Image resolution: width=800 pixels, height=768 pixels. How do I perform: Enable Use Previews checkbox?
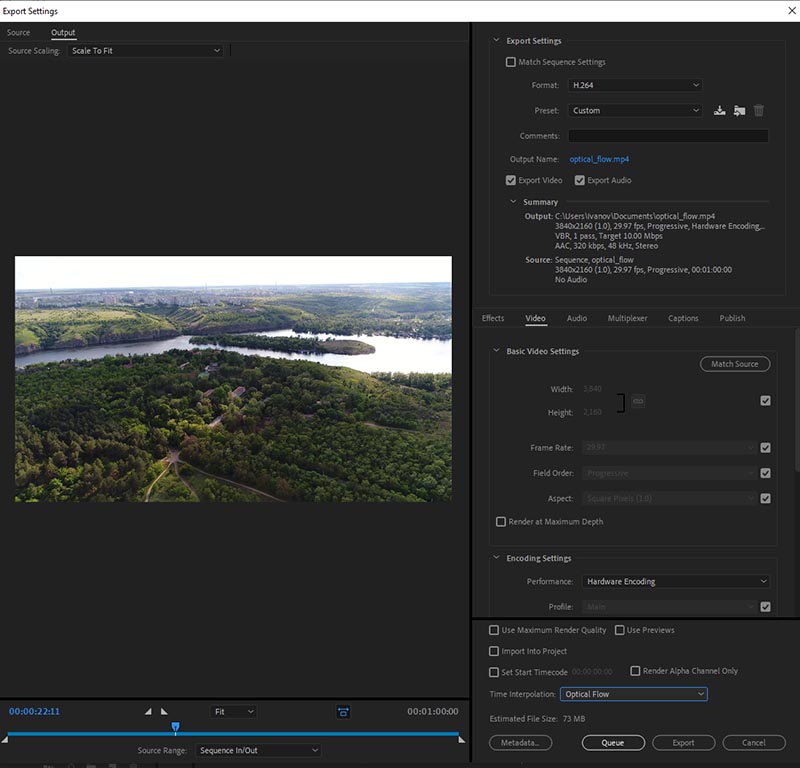(x=619, y=630)
